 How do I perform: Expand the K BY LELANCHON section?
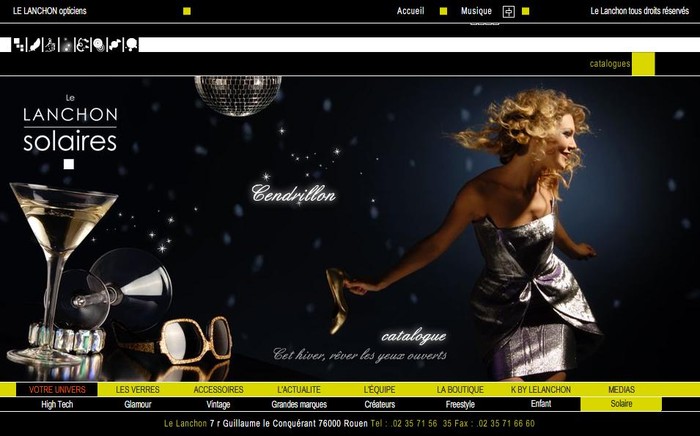click(540, 389)
